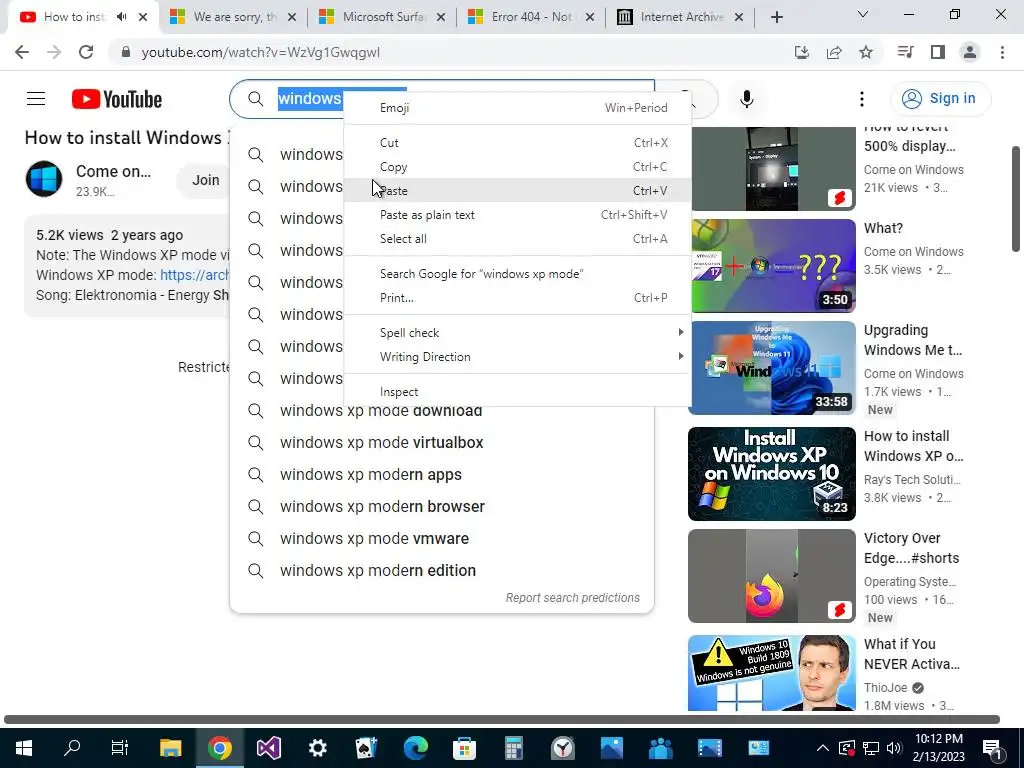Viewport: 1024px width, 768px height.
Task: Click the page vertical scrollbar
Action: (x=1016, y=199)
